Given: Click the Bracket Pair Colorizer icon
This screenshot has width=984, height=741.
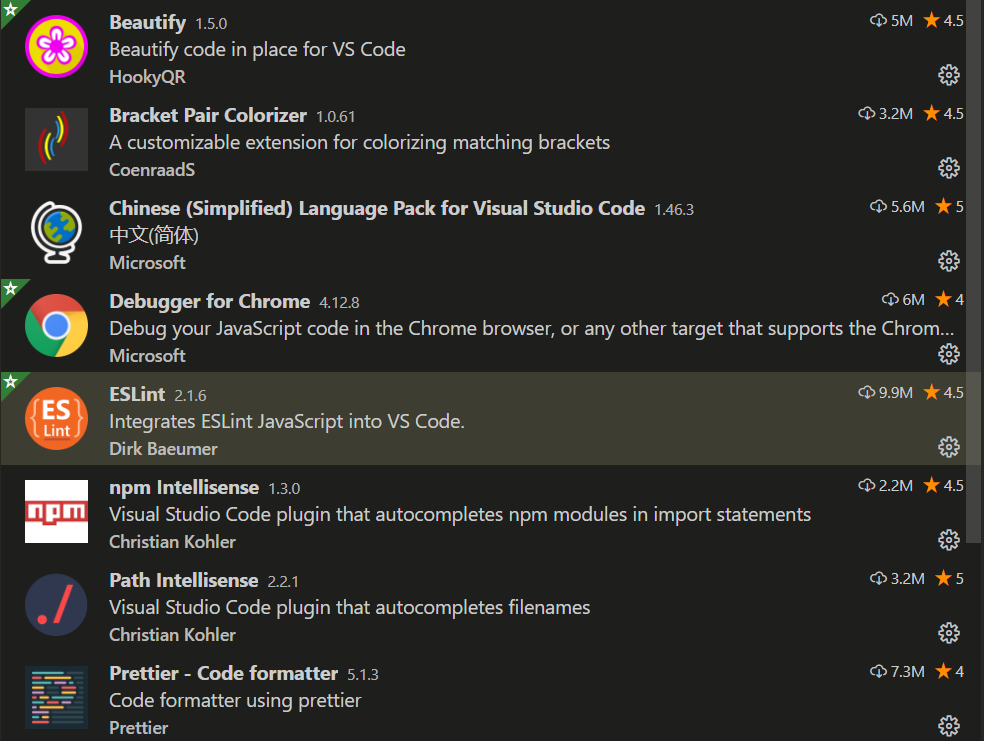Looking at the screenshot, I should pos(56,140).
